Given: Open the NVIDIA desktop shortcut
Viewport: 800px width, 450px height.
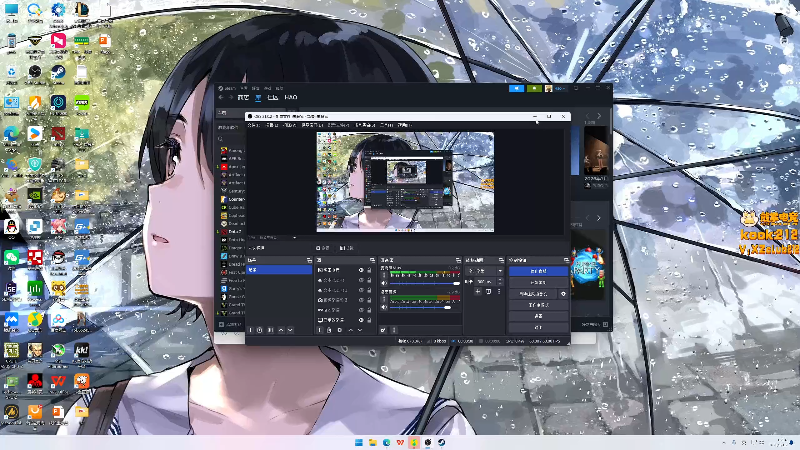Looking at the screenshot, I should point(35,195).
